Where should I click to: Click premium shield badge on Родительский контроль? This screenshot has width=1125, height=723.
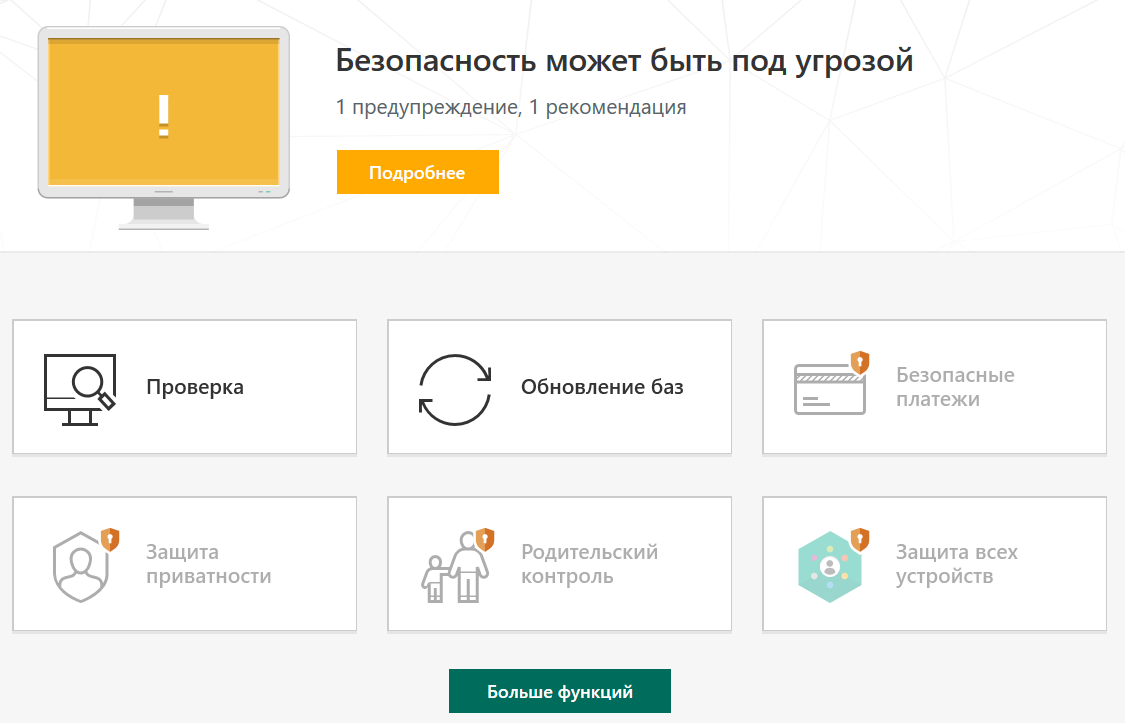tap(485, 539)
